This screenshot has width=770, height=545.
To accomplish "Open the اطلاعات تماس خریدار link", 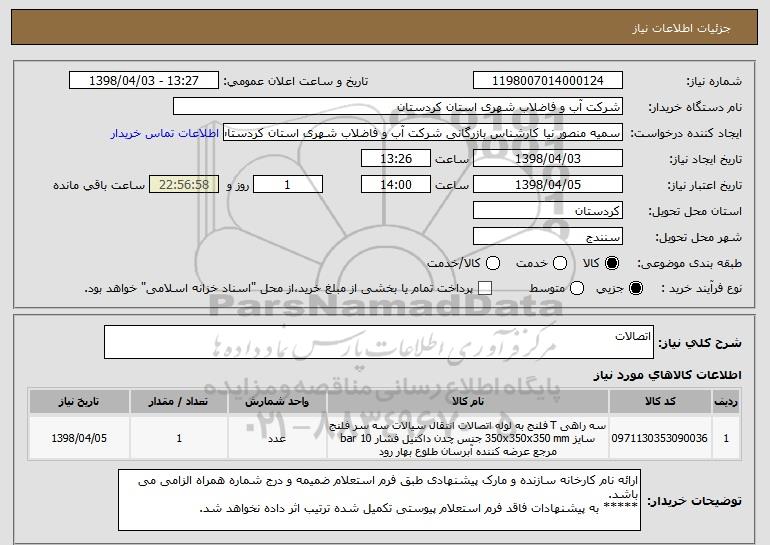I will click(x=165, y=134).
